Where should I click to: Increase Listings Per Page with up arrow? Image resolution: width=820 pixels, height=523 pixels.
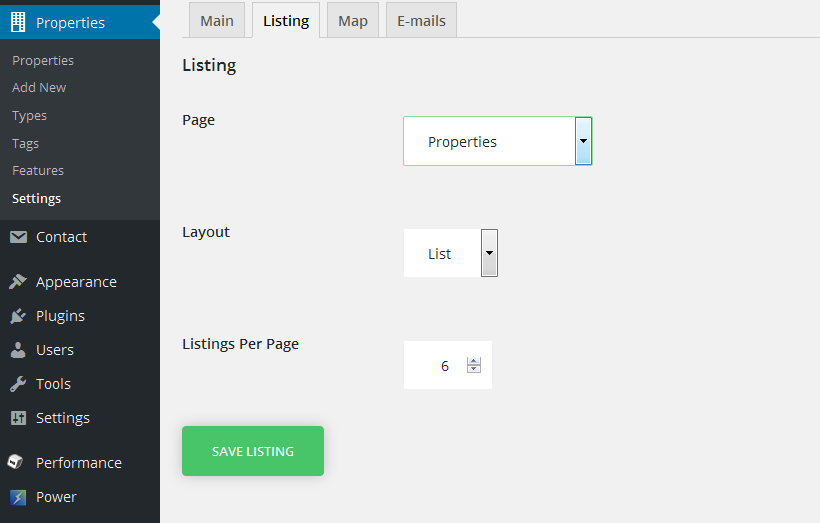pyautogui.click(x=474, y=361)
